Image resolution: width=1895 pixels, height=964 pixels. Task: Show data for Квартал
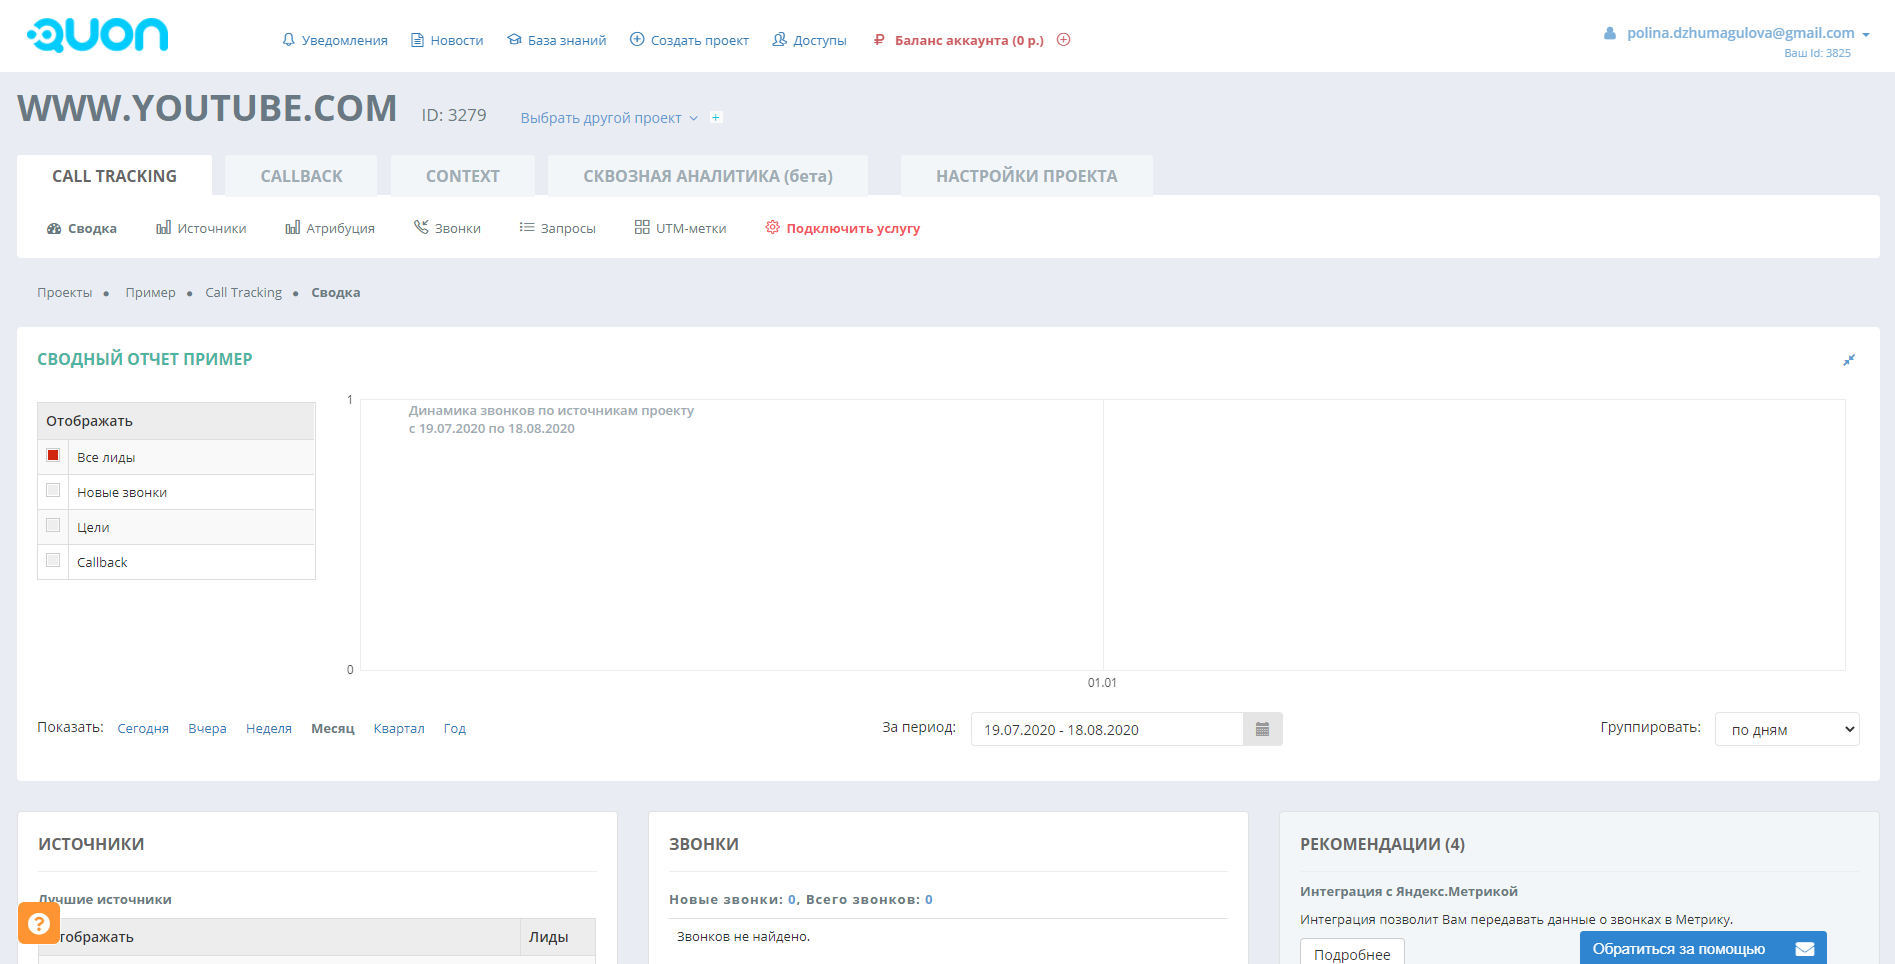pyautogui.click(x=399, y=729)
